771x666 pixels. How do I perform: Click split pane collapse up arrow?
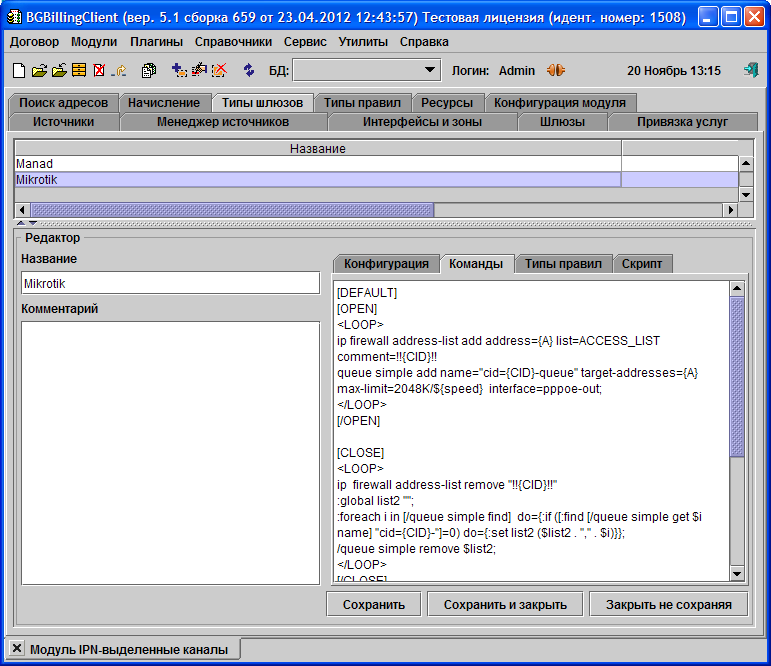(x=21, y=223)
